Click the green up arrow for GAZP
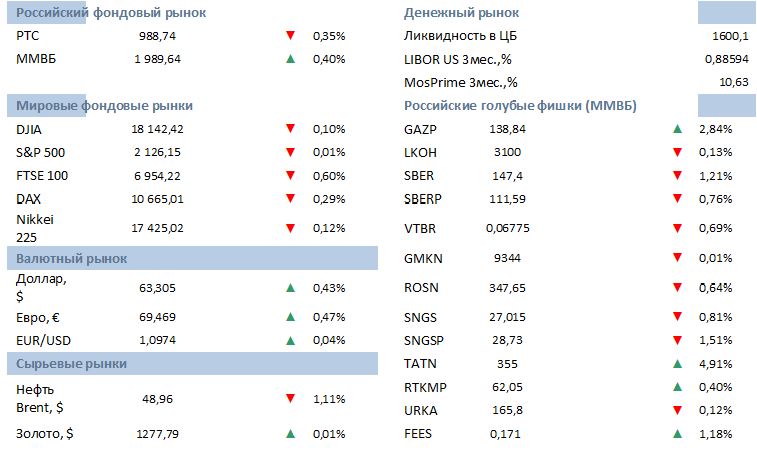757x455 pixels. [677, 129]
